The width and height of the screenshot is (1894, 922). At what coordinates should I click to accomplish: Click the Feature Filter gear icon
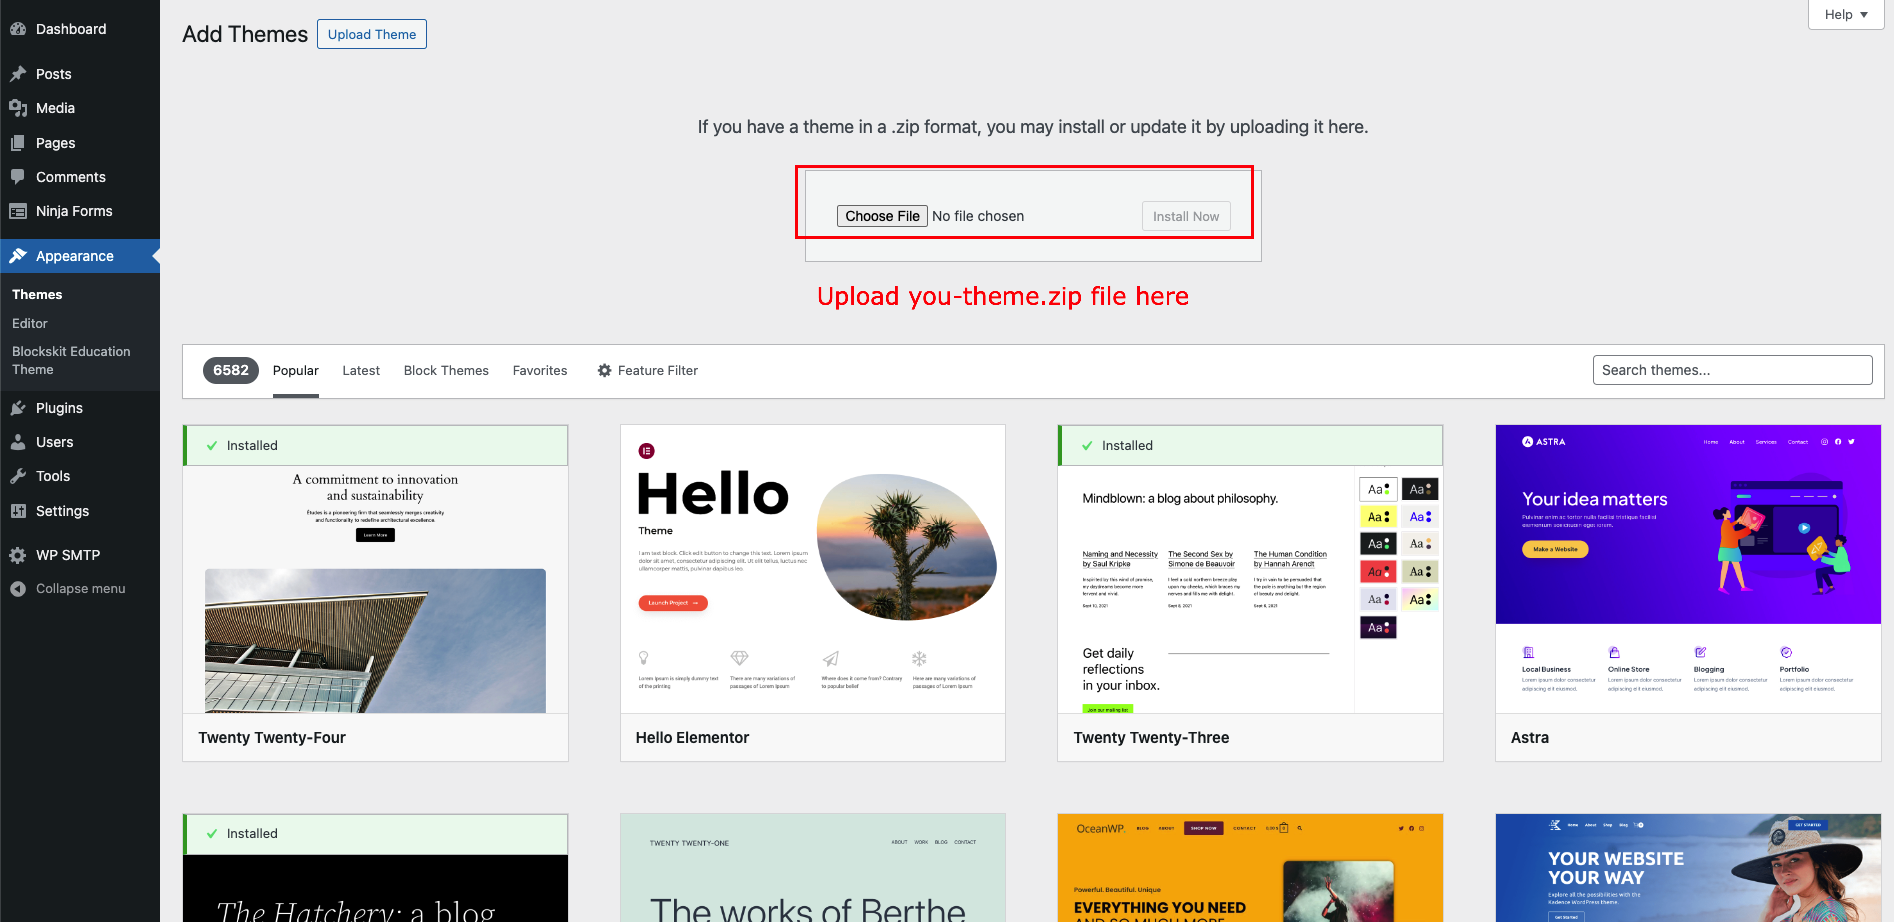pyautogui.click(x=604, y=370)
